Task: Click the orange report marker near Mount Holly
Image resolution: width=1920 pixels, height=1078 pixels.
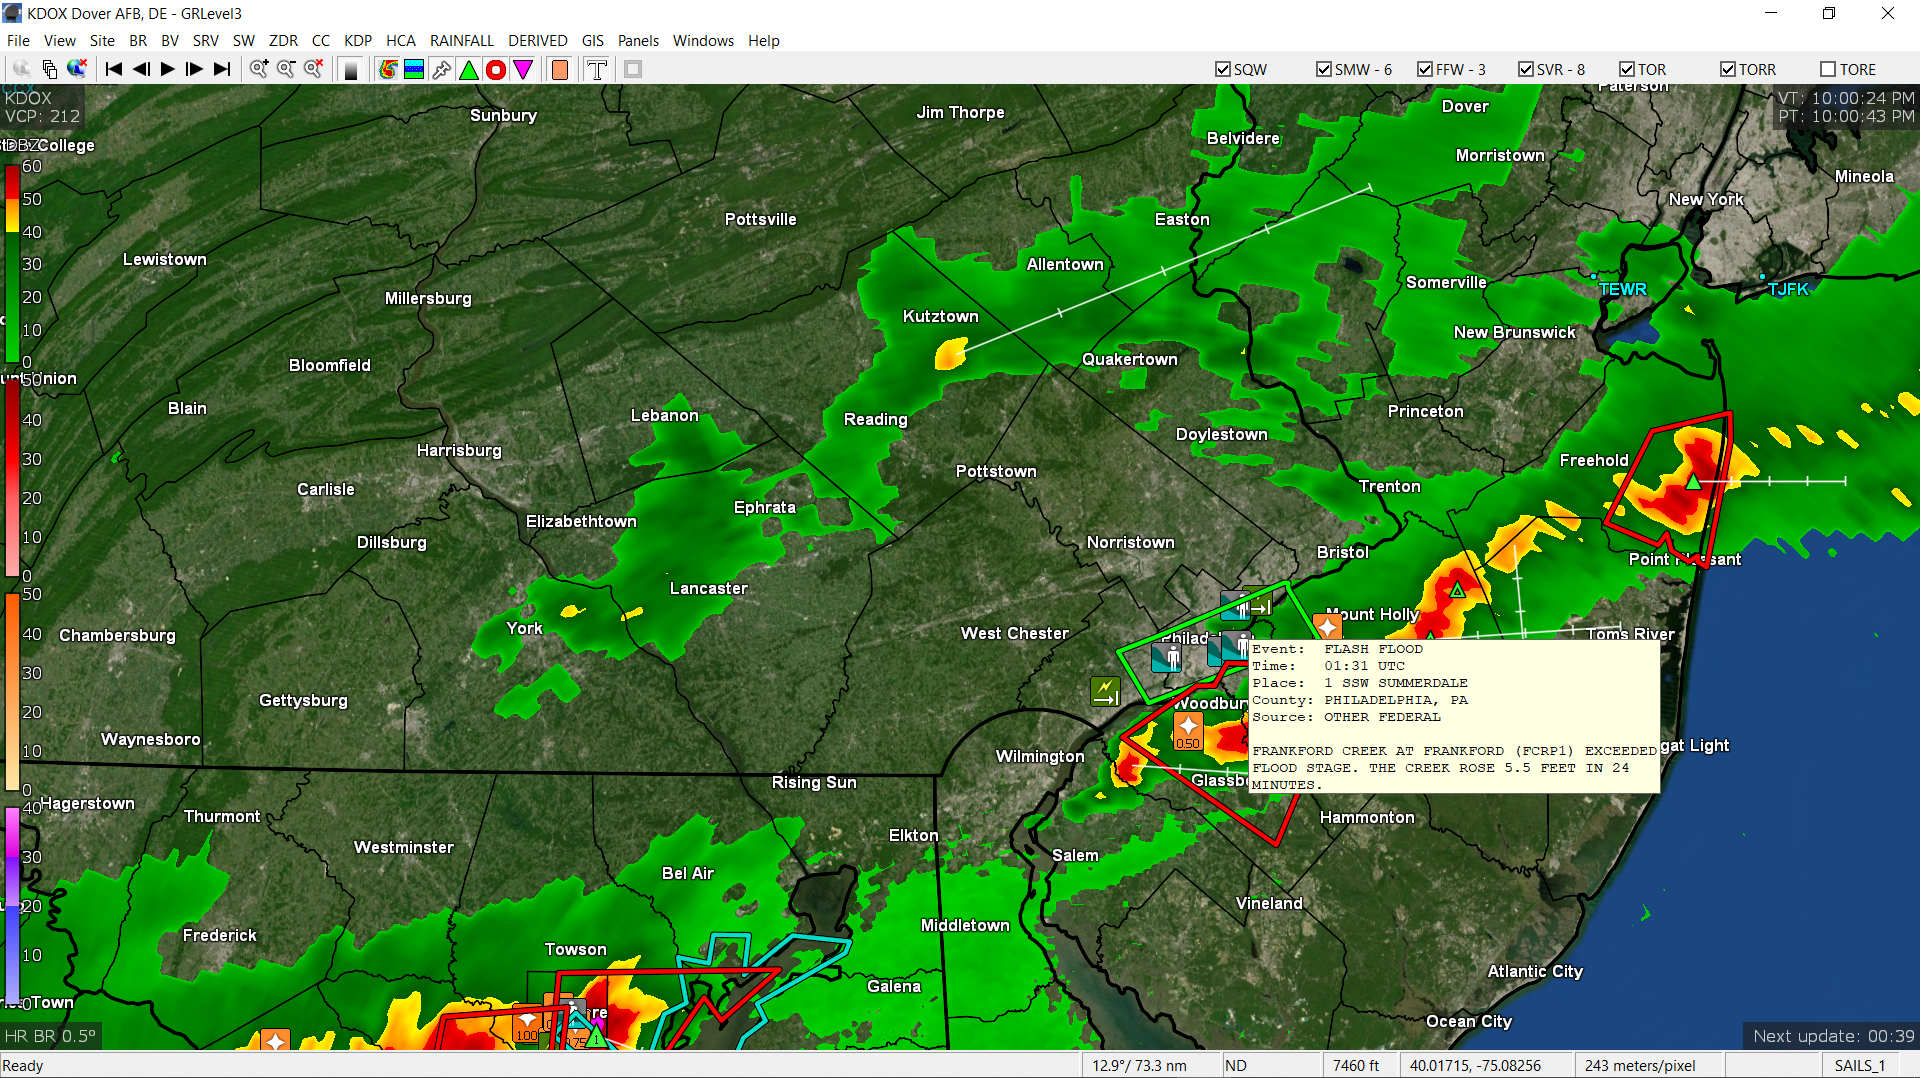Action: [x=1327, y=627]
